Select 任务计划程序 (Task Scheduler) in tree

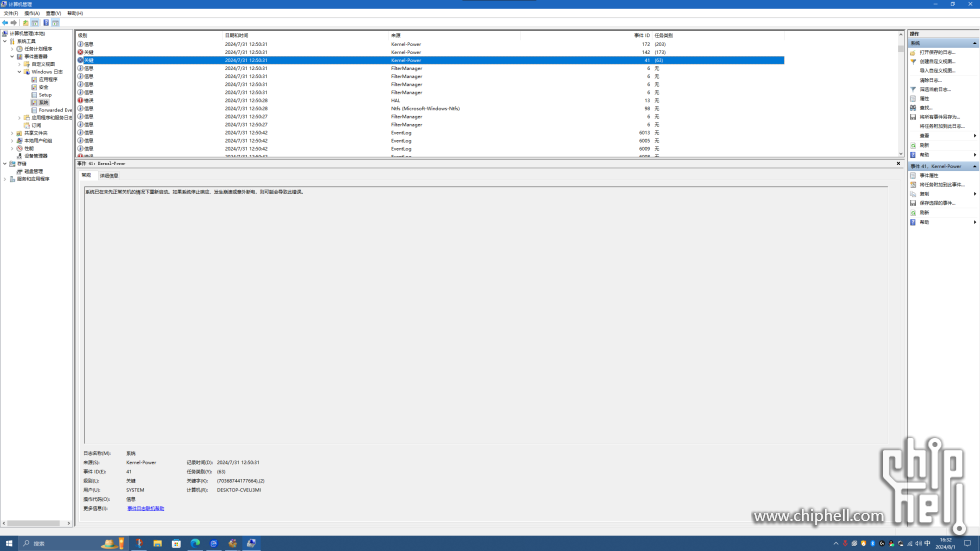click(38, 49)
